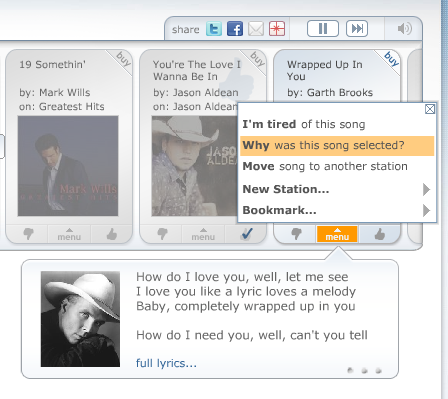Open the Bookmark... submenu

337,210
